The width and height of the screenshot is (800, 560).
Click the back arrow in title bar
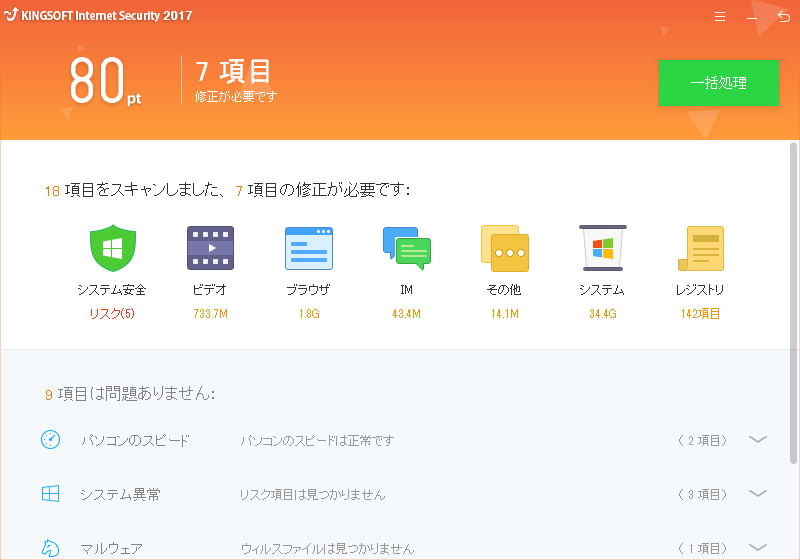point(784,17)
